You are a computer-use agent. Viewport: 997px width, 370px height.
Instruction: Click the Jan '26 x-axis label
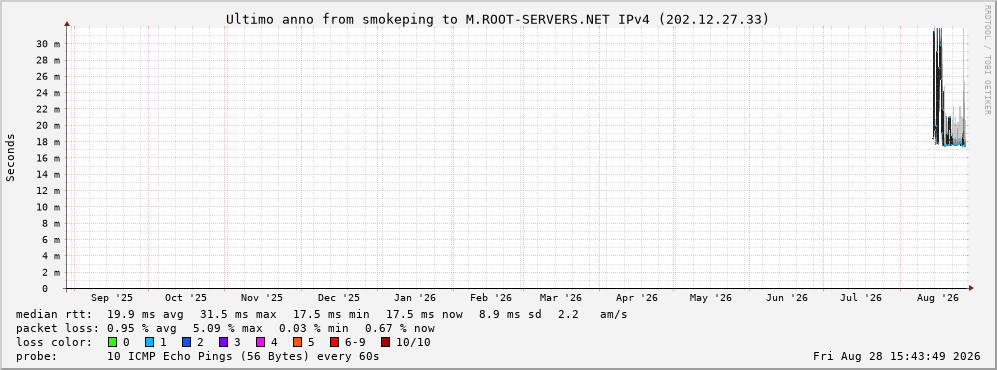pos(415,298)
